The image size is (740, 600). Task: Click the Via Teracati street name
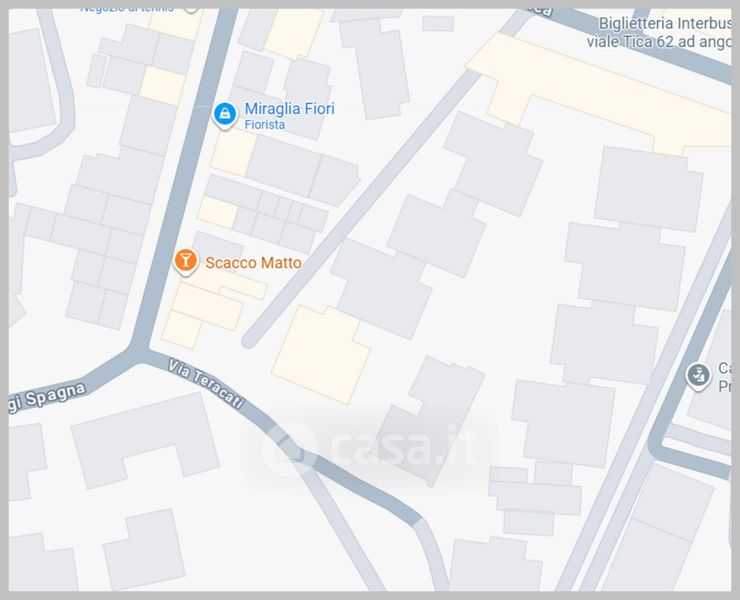point(207,384)
